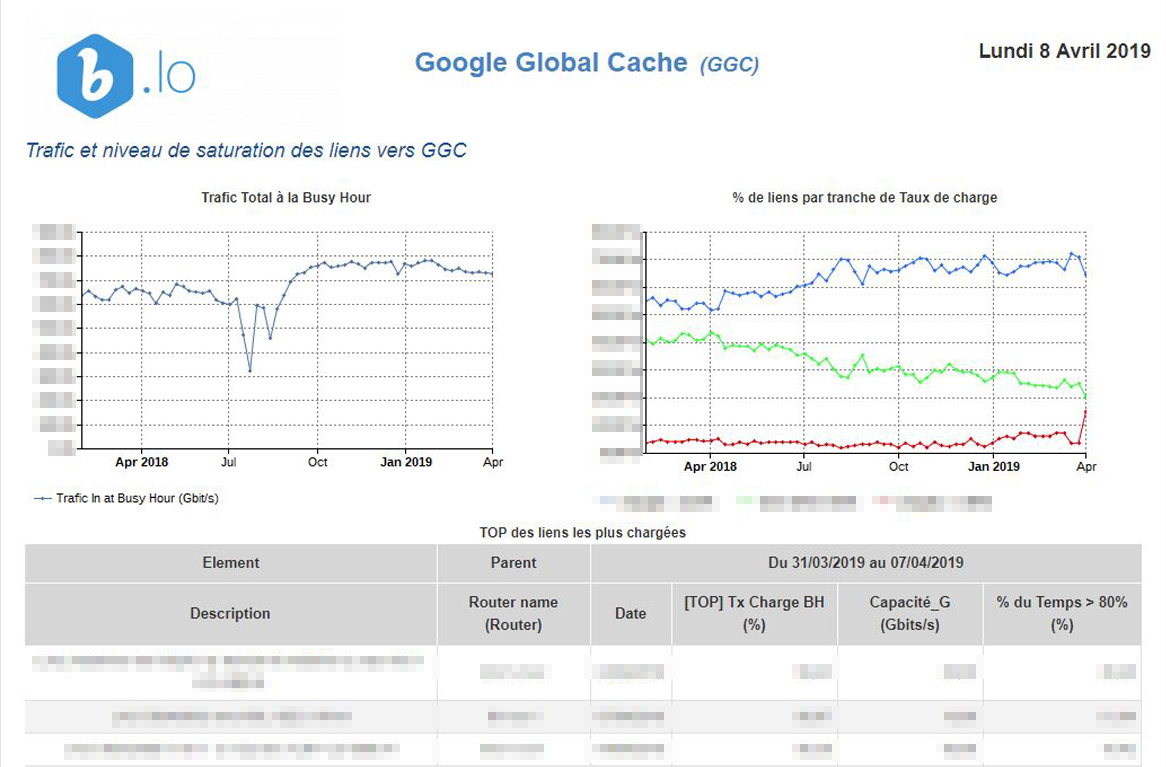1166x767 pixels.
Task: Click the Router name (Router) column header
Action: coord(513,614)
